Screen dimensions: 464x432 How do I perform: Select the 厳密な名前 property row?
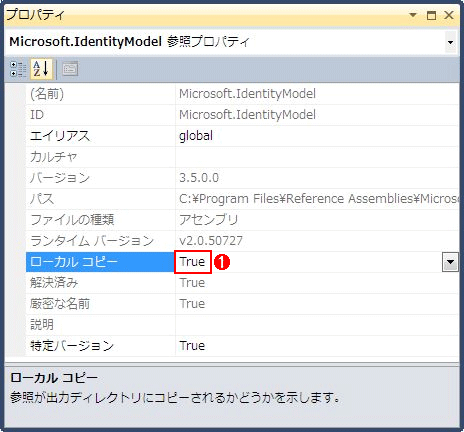[x=242, y=304]
